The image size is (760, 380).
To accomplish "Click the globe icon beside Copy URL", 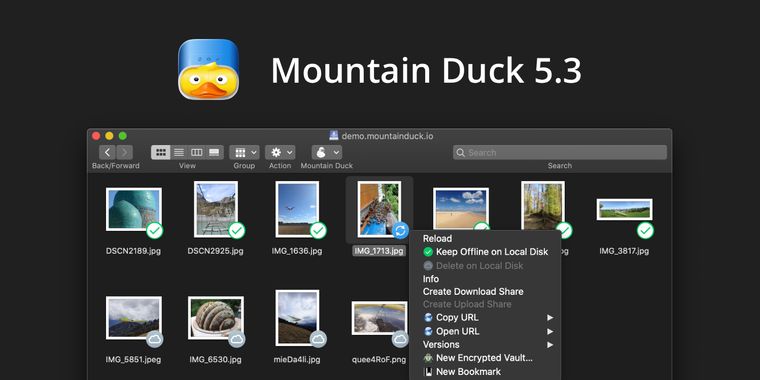I will [x=428, y=317].
